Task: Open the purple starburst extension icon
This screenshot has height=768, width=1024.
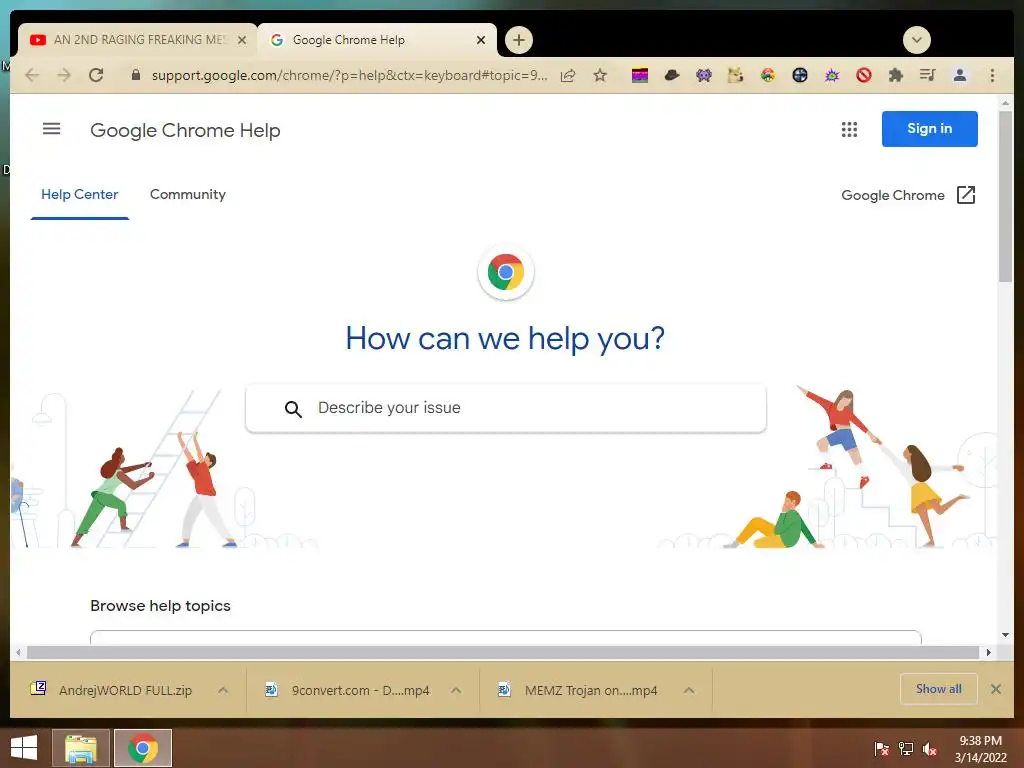Action: (832, 75)
